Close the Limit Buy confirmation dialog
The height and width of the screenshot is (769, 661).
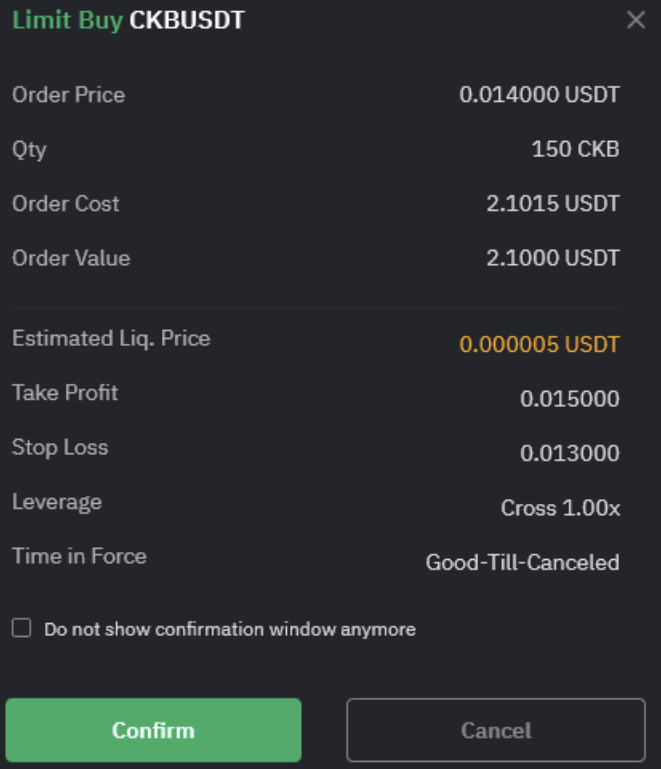[636, 20]
